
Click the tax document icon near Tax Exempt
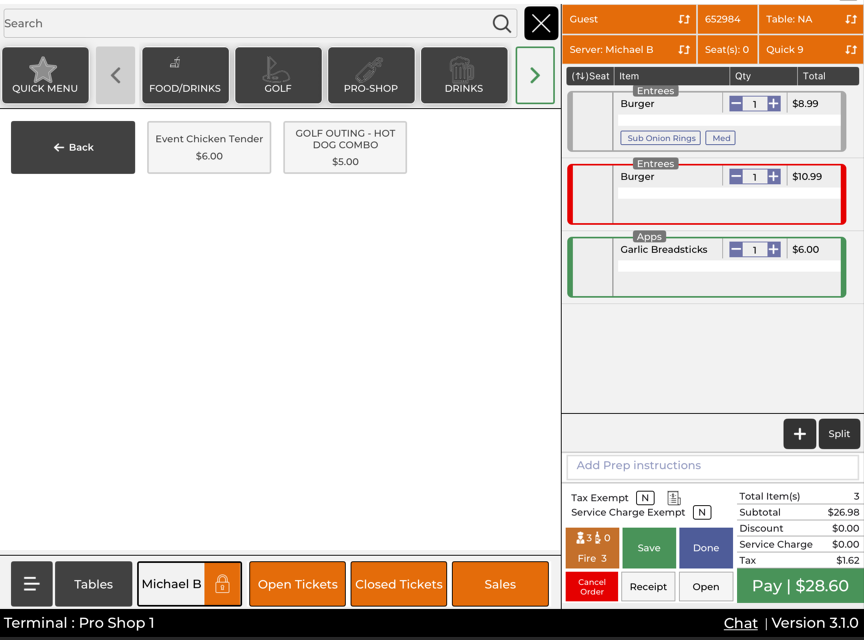[x=674, y=498]
